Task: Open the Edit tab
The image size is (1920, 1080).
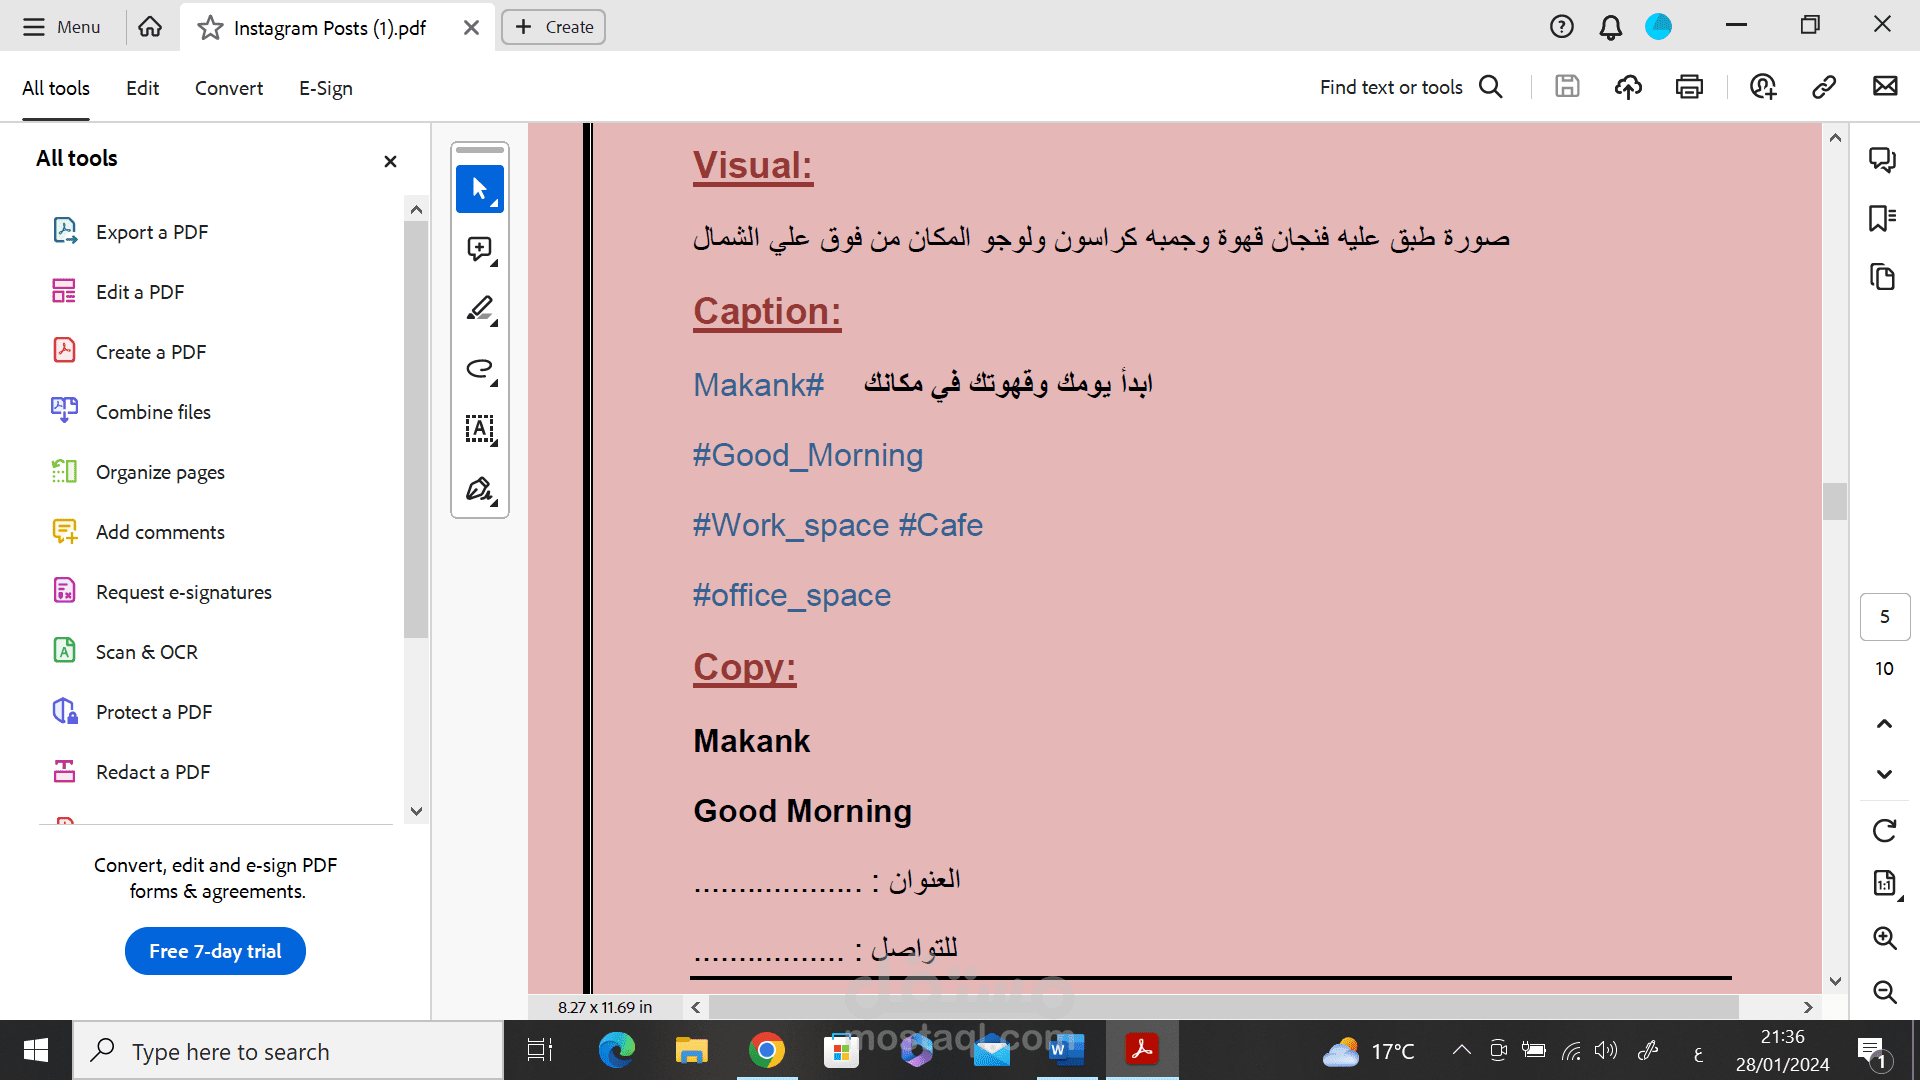Action: tap(142, 88)
